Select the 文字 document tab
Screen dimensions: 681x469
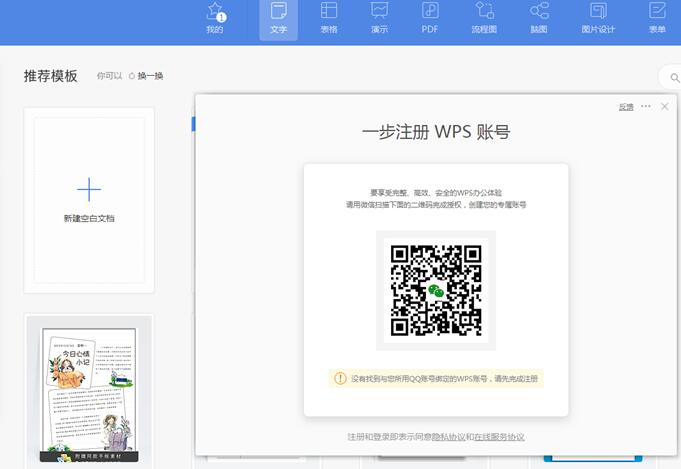tap(278, 20)
